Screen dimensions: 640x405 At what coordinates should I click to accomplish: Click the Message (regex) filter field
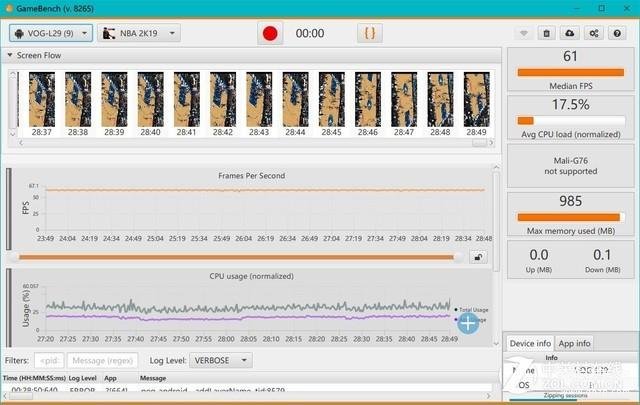(x=102, y=360)
